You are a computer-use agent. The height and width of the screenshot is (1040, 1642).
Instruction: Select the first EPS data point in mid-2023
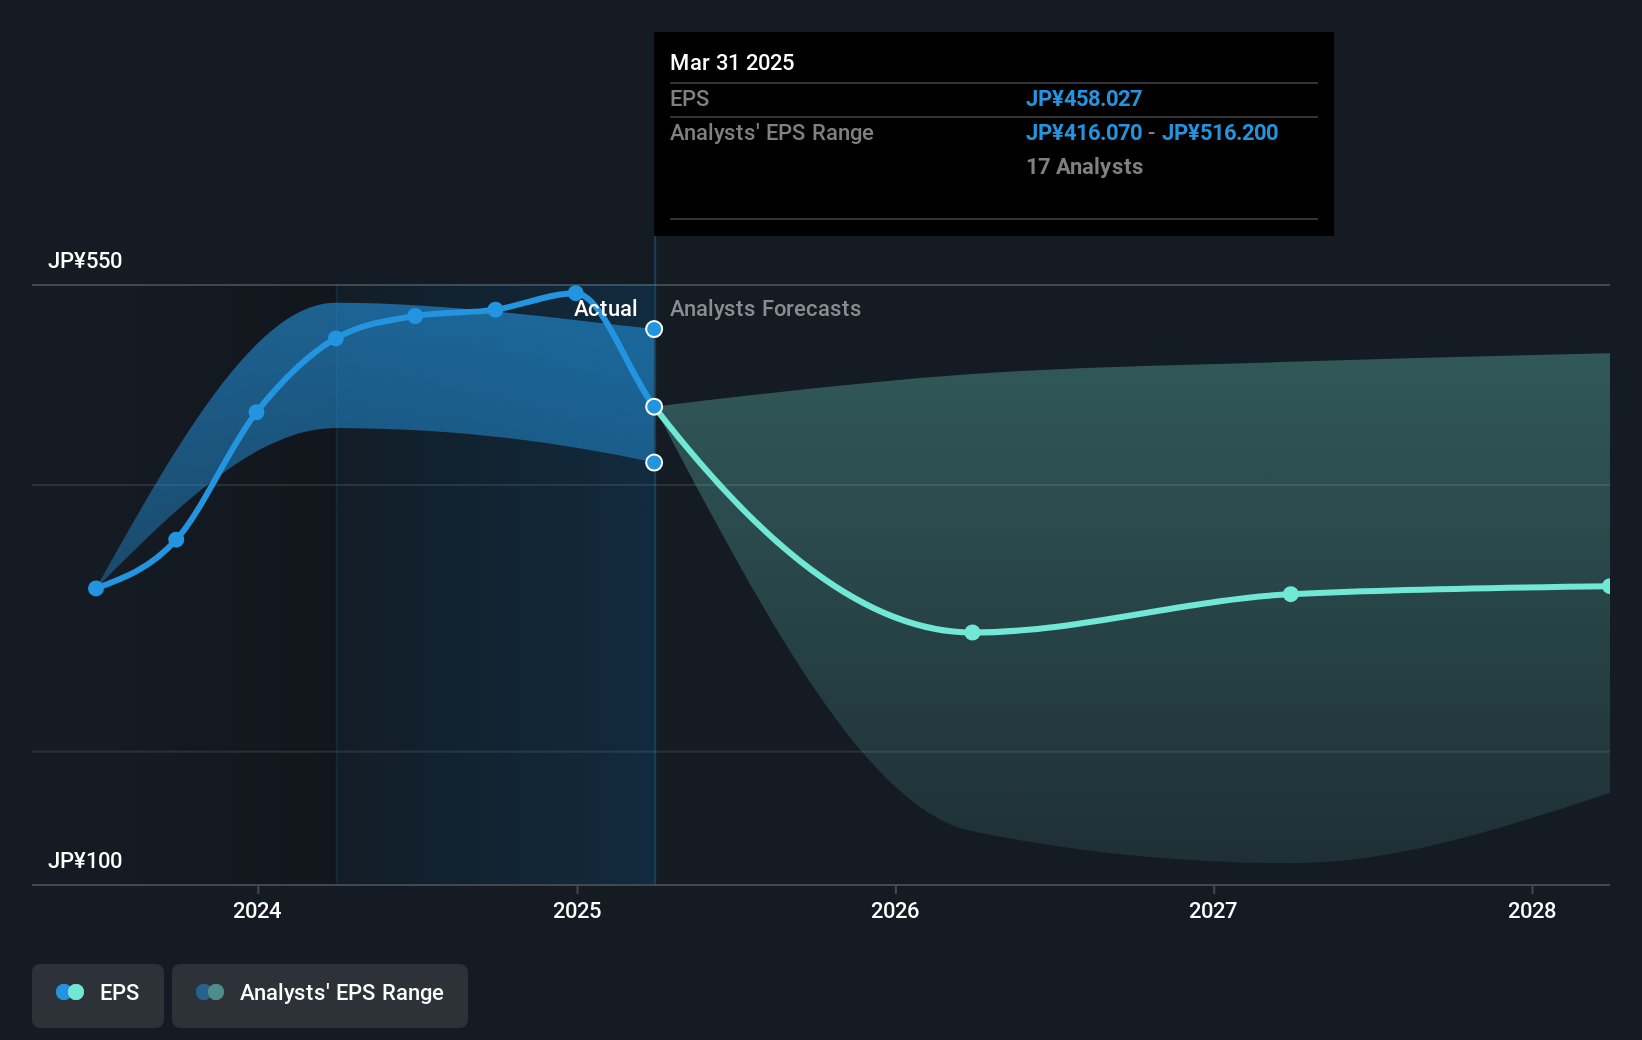tap(96, 588)
